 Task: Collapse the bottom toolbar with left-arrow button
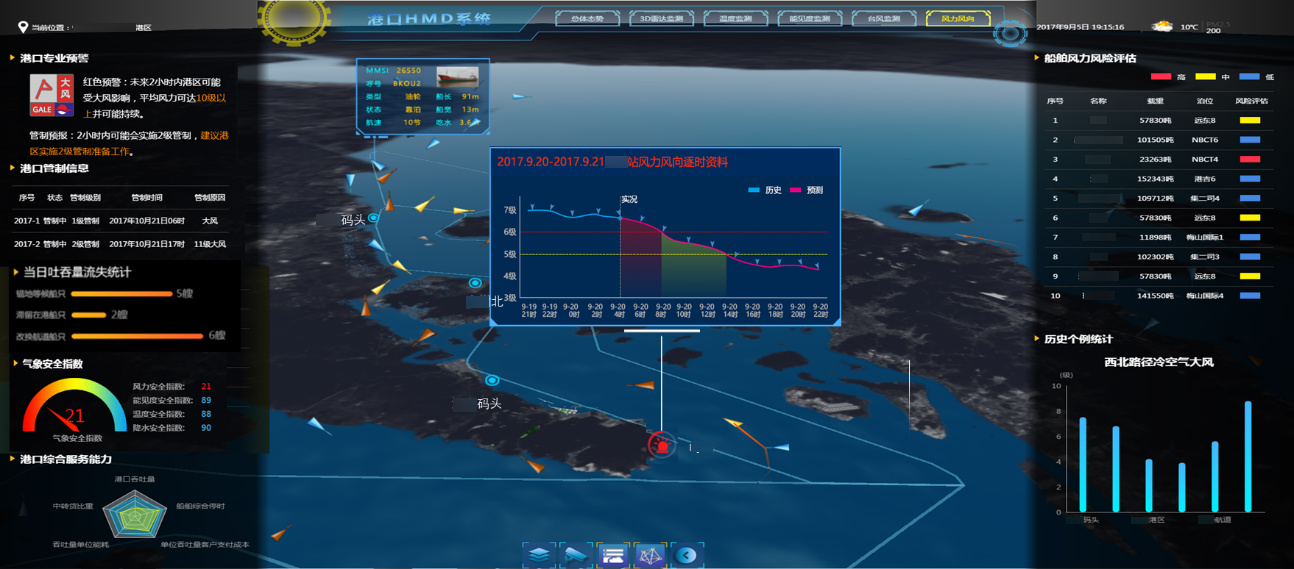[686, 554]
